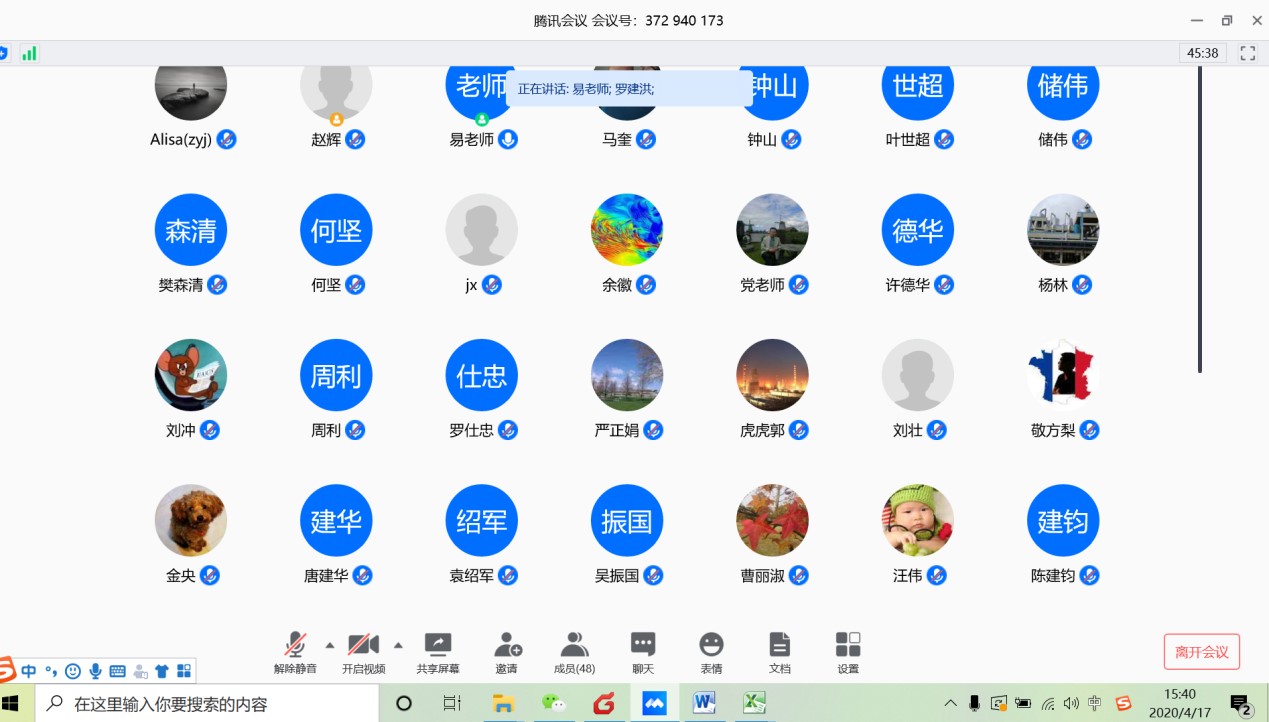Open the 文档 documents panel

tap(779, 652)
